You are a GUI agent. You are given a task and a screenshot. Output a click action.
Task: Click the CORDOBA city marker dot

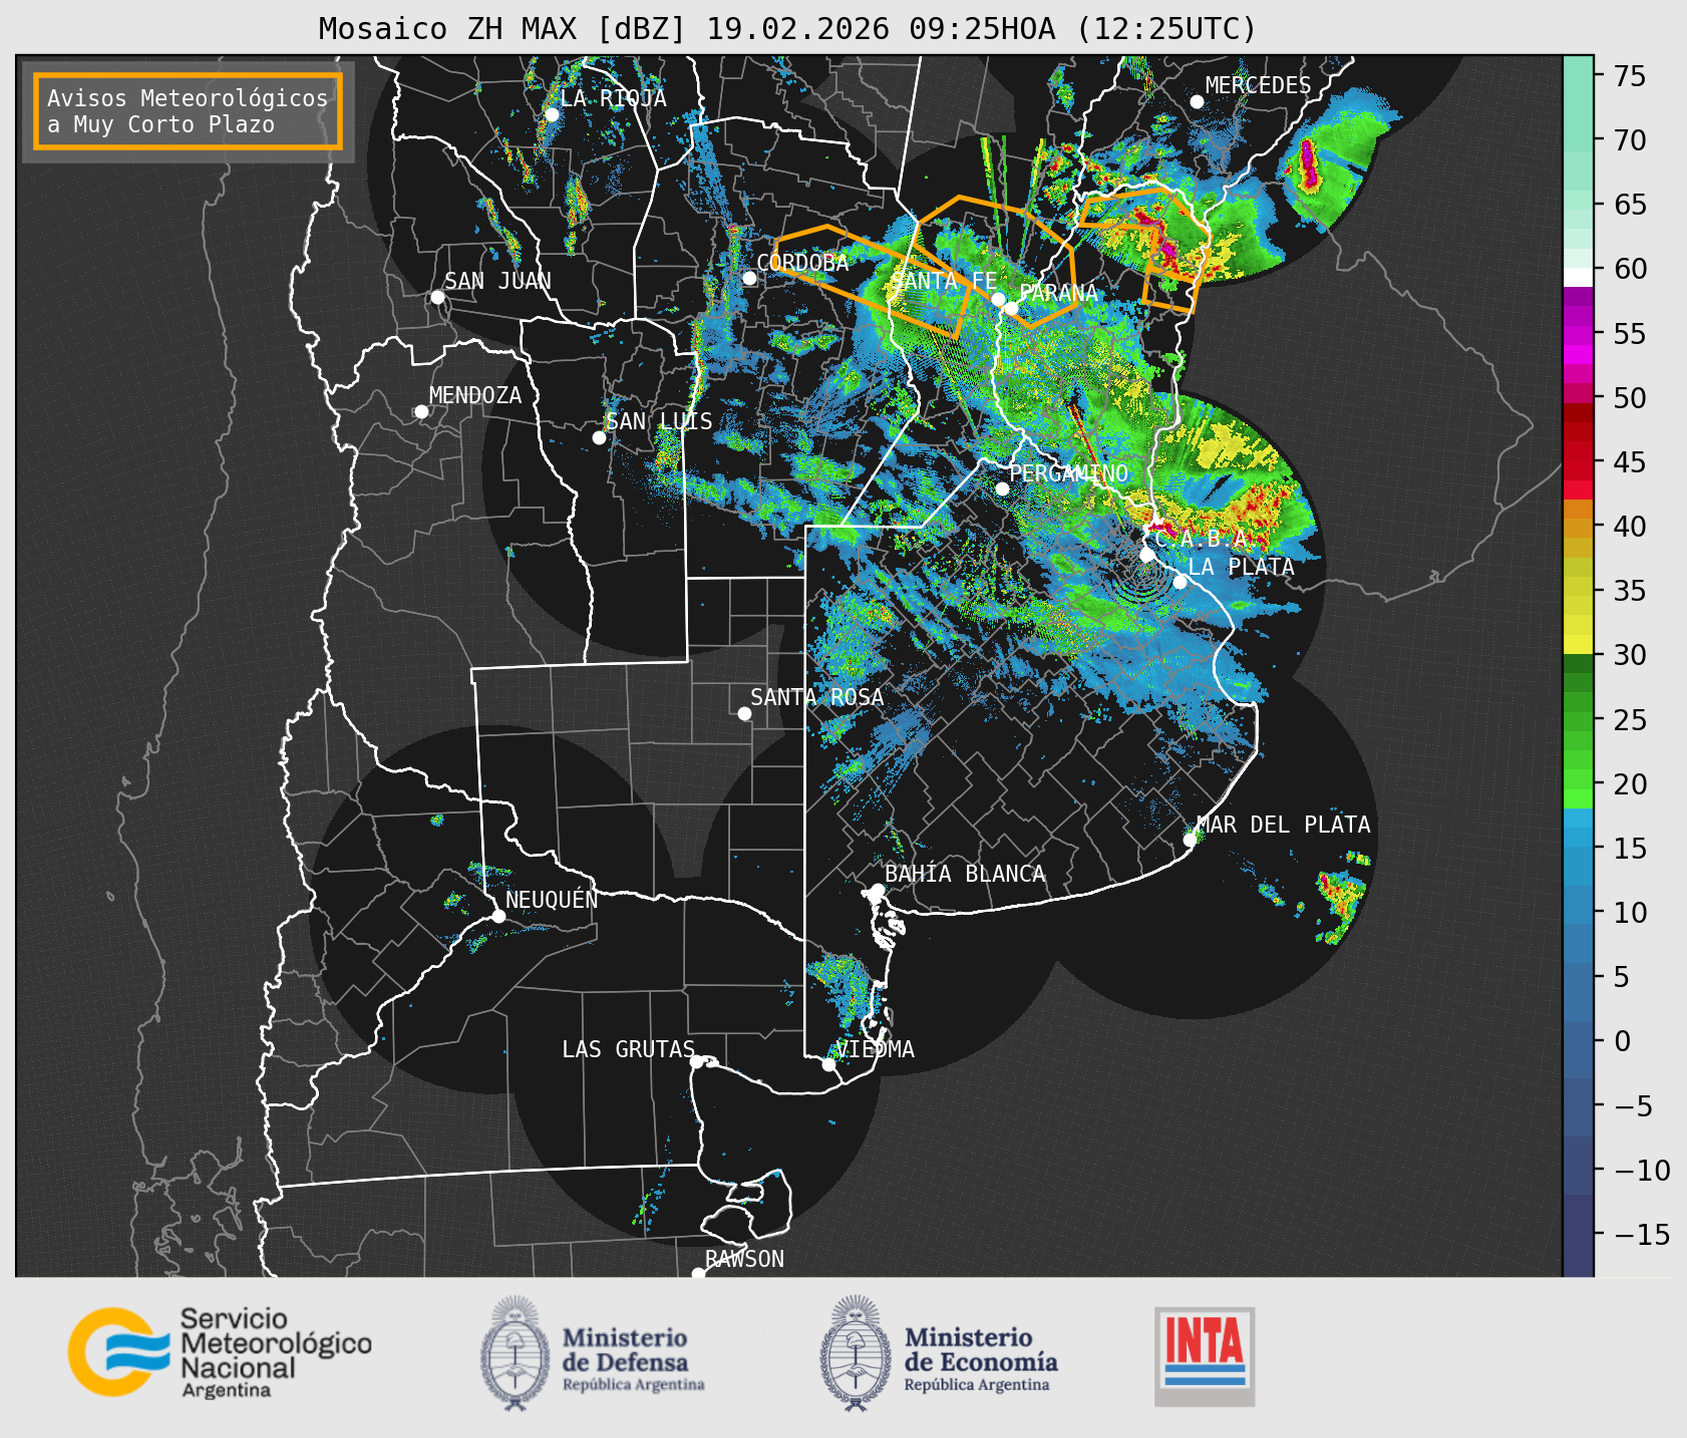(749, 278)
